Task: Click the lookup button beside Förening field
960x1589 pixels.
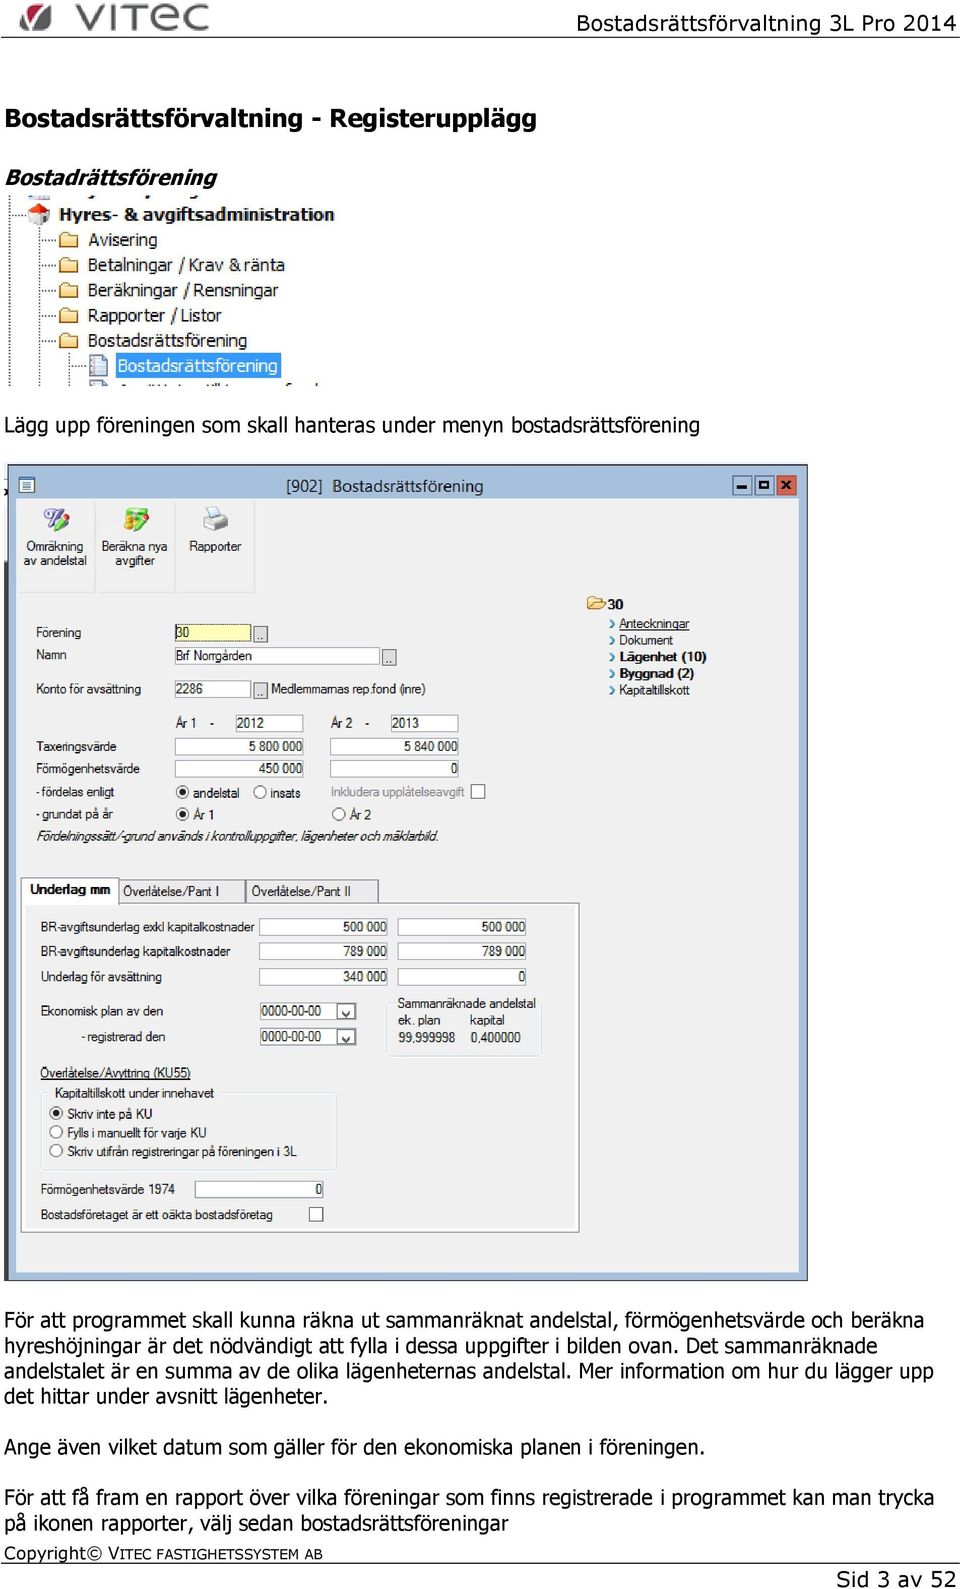Action: click(261, 634)
